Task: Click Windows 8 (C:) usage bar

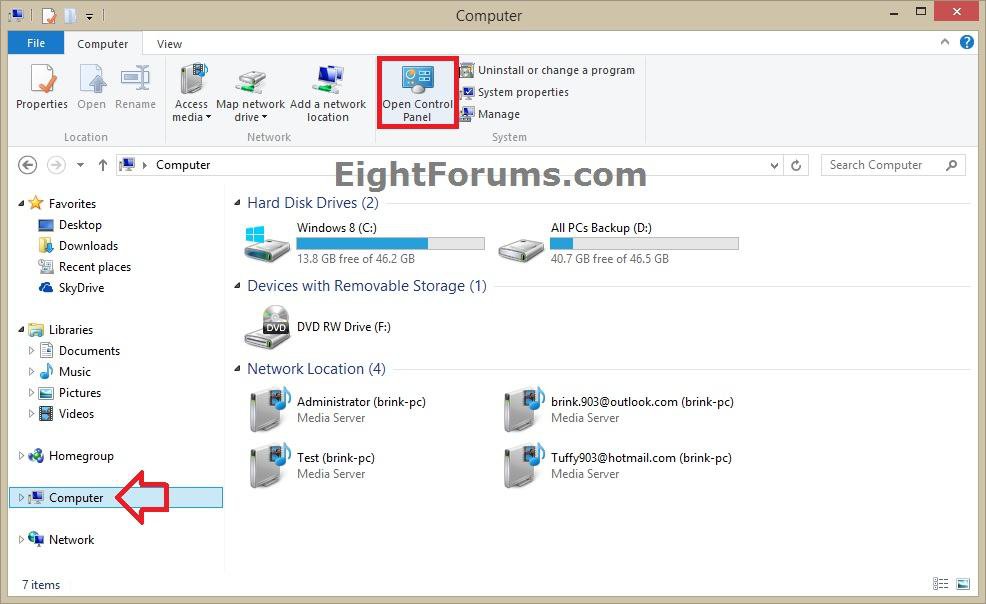Action: click(391, 243)
